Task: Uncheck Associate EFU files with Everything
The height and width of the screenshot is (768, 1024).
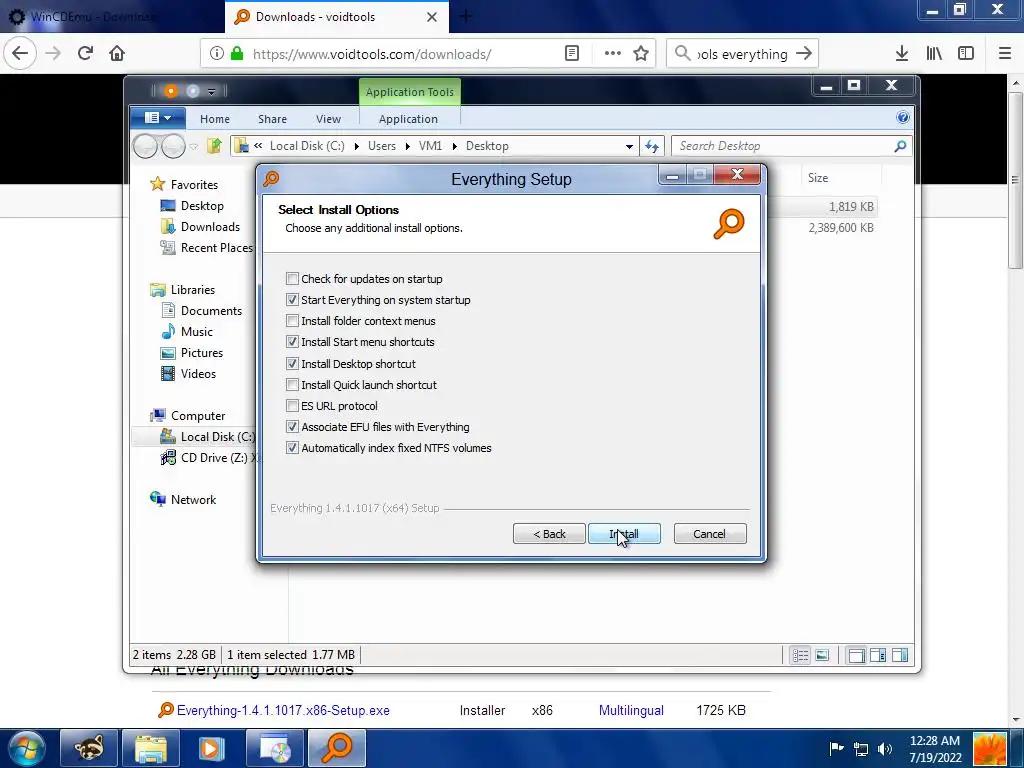Action: [x=292, y=426]
